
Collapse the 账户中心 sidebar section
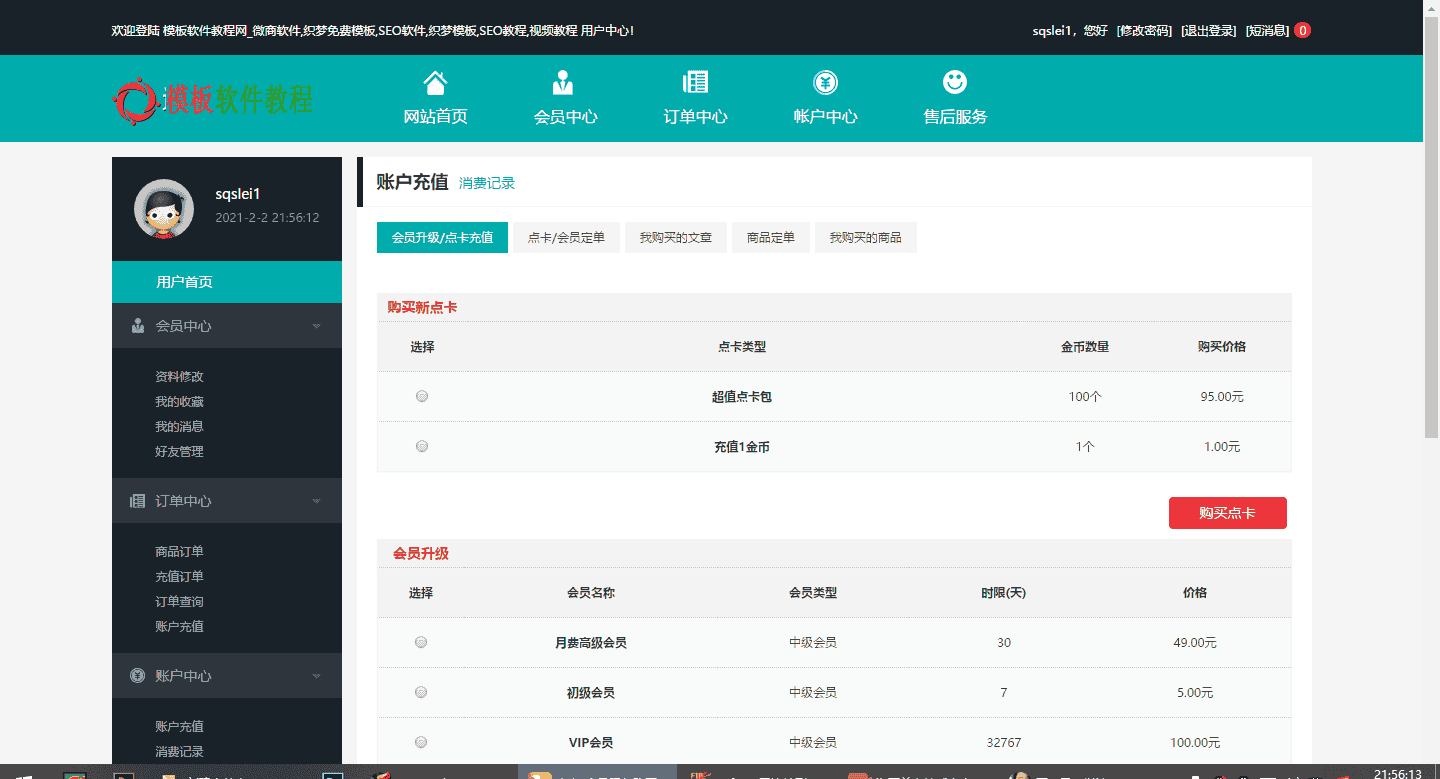tap(316, 675)
